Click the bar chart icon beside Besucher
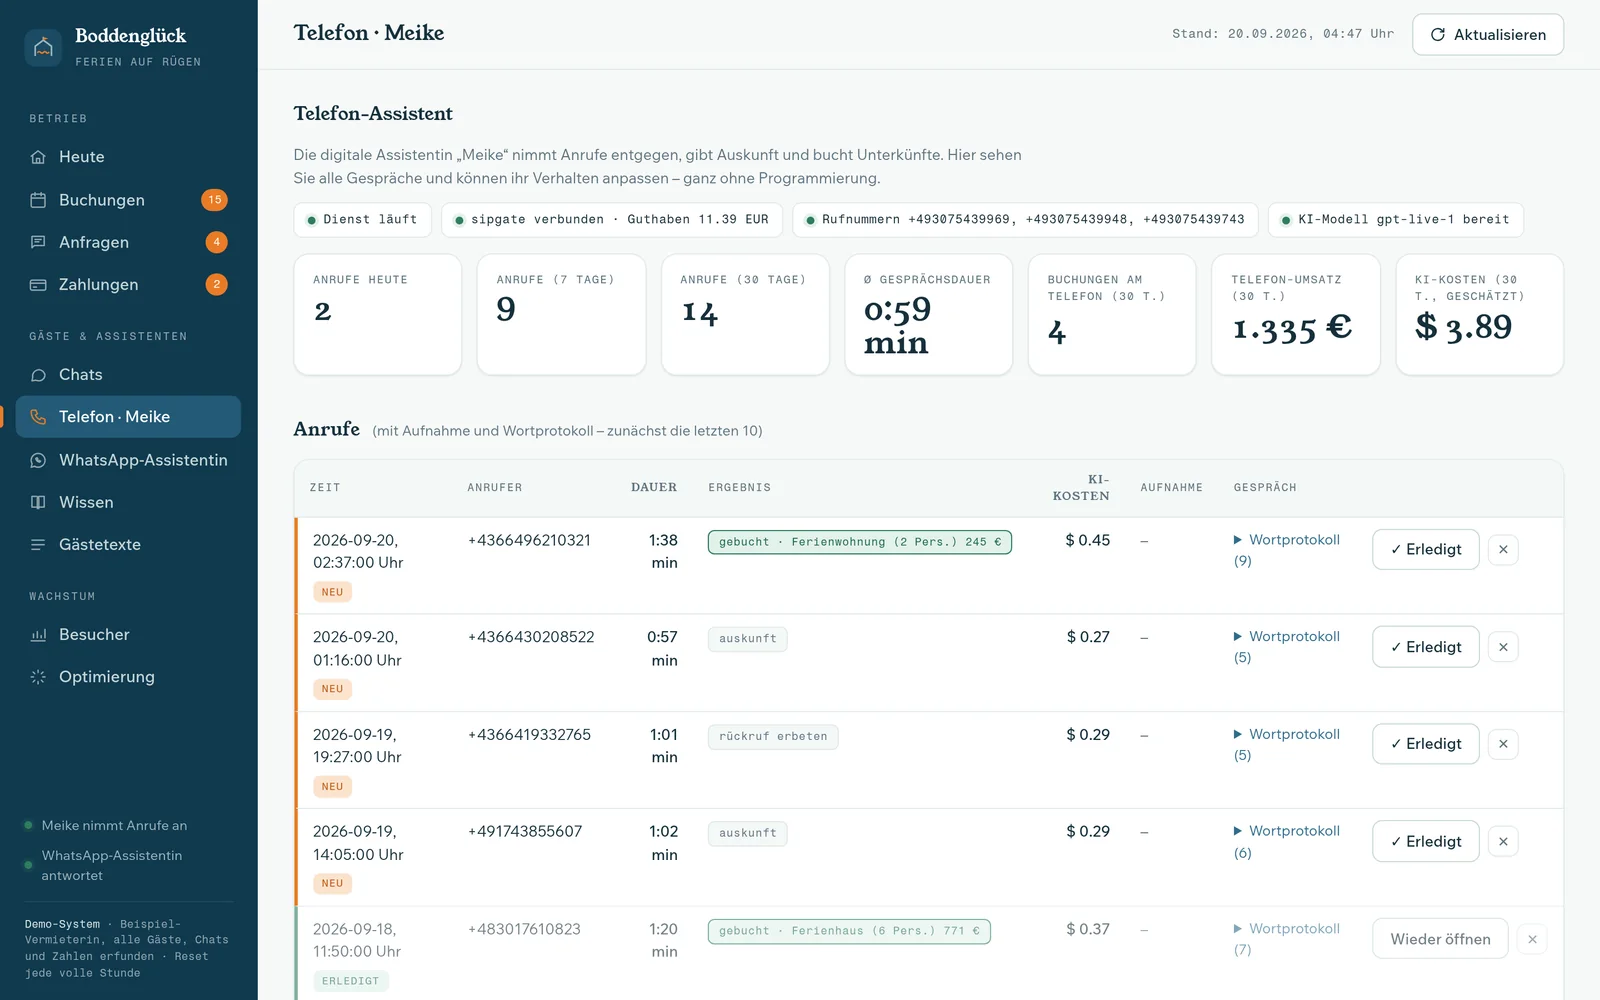The height and width of the screenshot is (1000, 1600). click(38, 635)
